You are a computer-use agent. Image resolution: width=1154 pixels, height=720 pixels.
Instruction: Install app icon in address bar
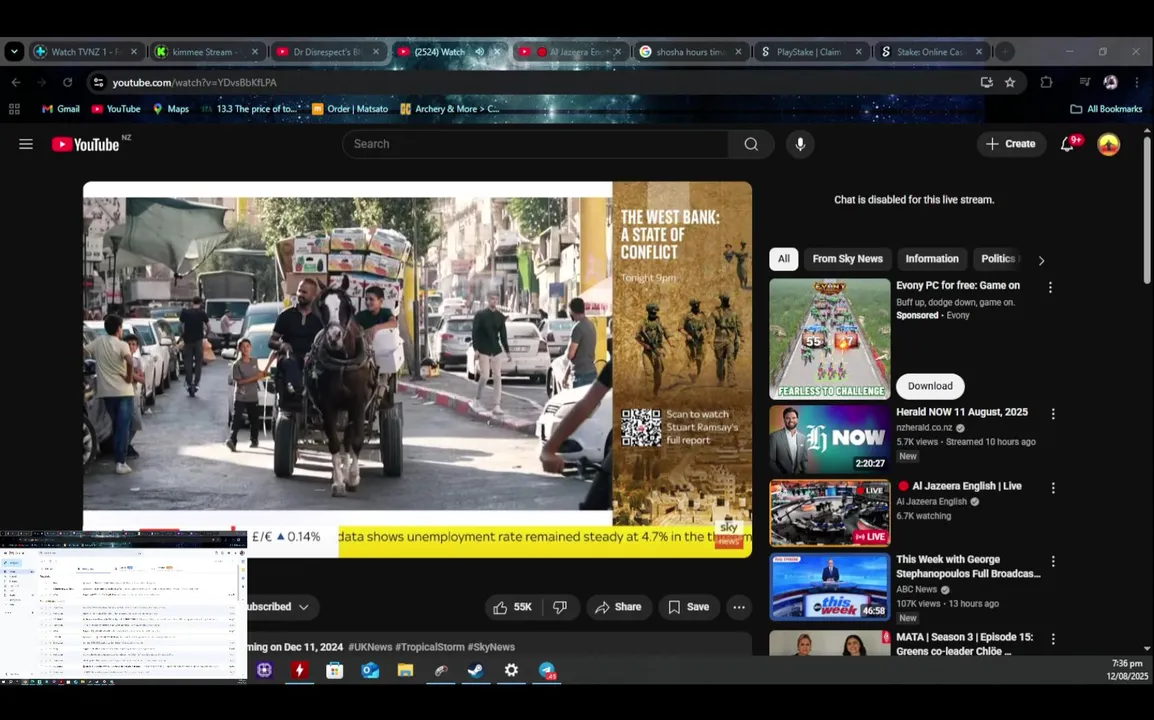[986, 82]
